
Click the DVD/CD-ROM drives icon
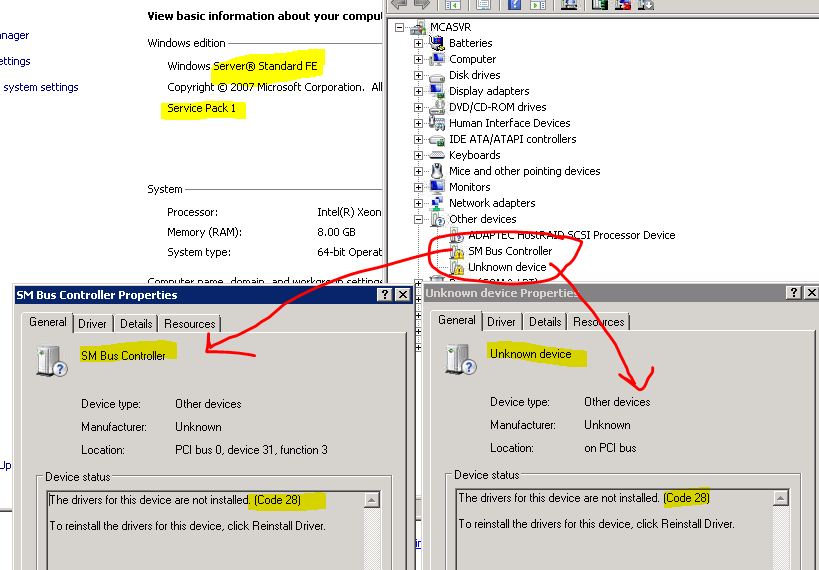436,107
